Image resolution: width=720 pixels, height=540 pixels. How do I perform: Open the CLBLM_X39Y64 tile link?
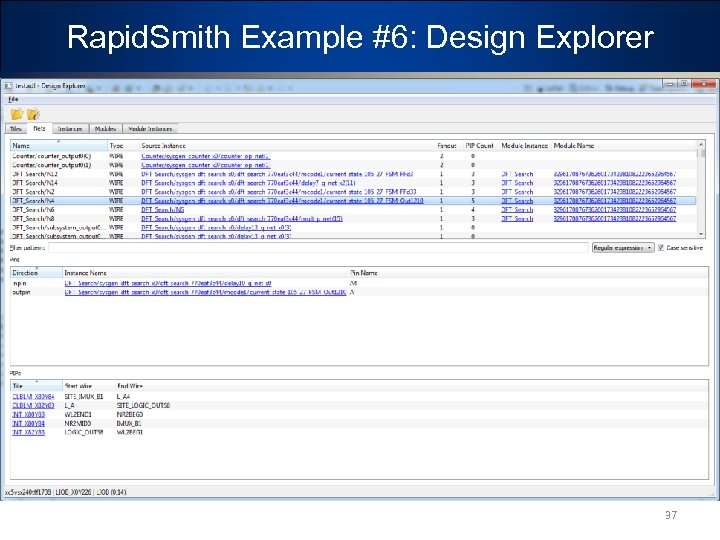31,396
